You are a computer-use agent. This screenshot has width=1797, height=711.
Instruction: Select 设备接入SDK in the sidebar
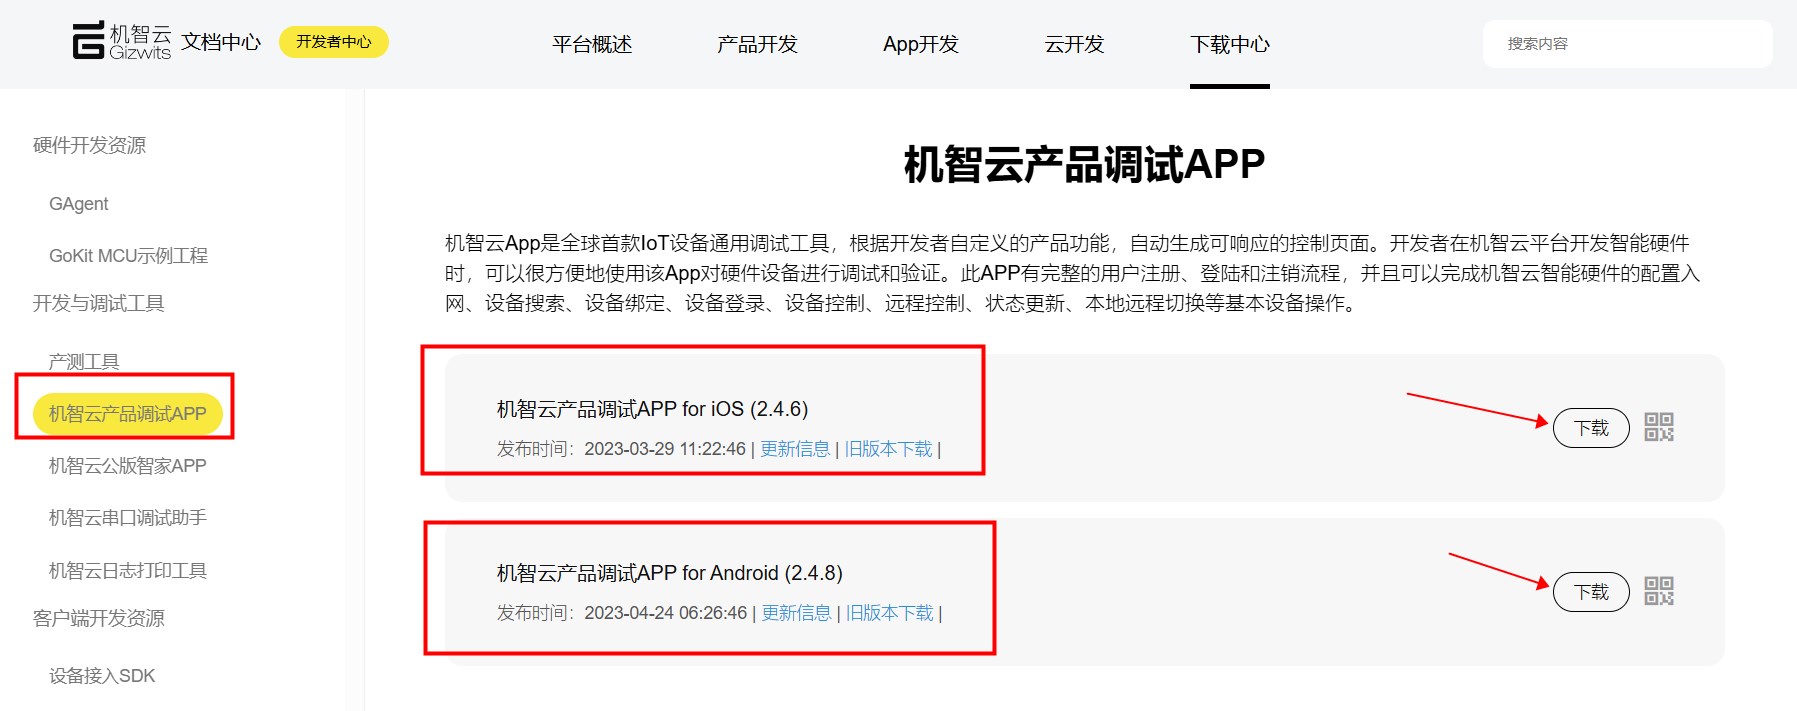click(102, 676)
